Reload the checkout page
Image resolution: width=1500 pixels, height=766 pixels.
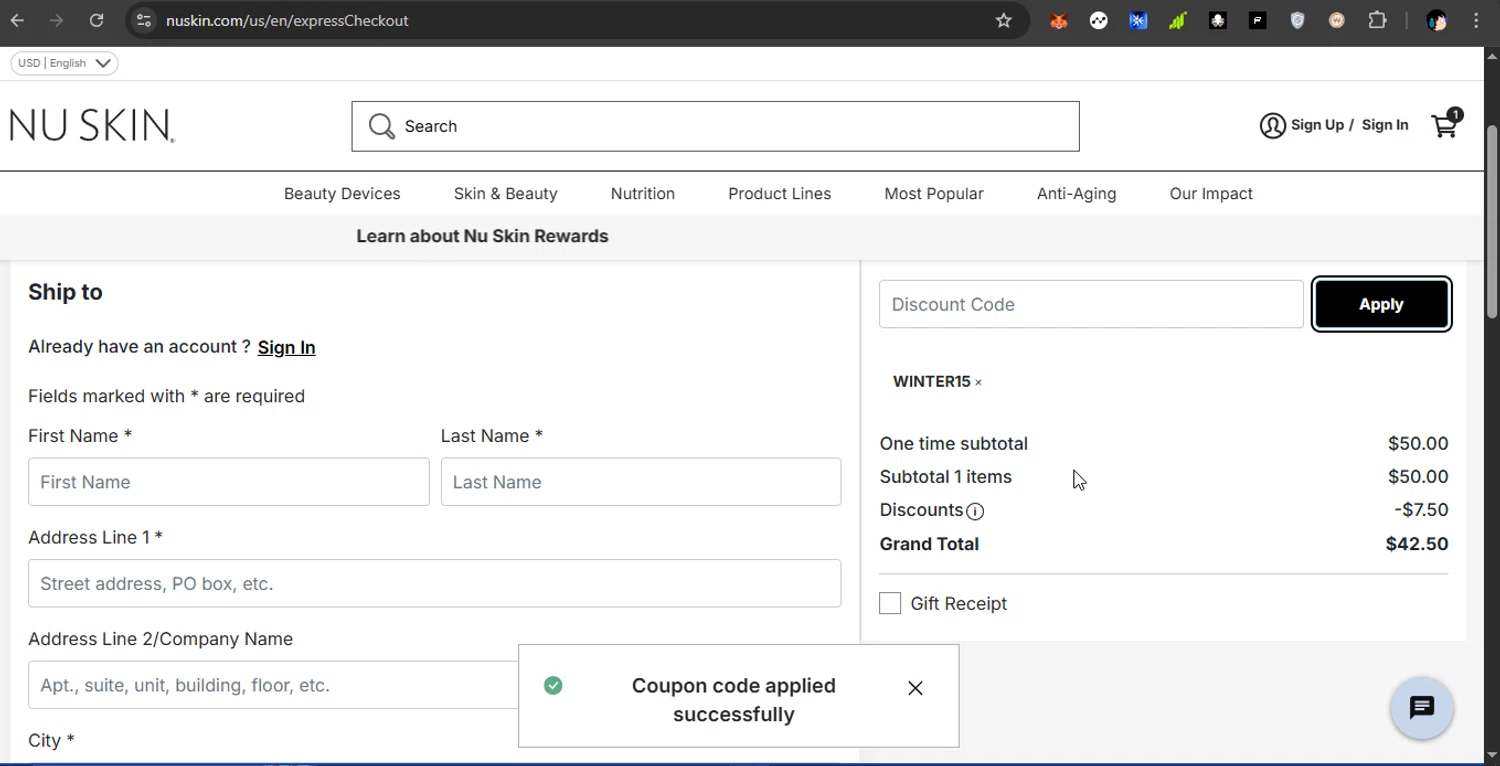click(x=96, y=20)
